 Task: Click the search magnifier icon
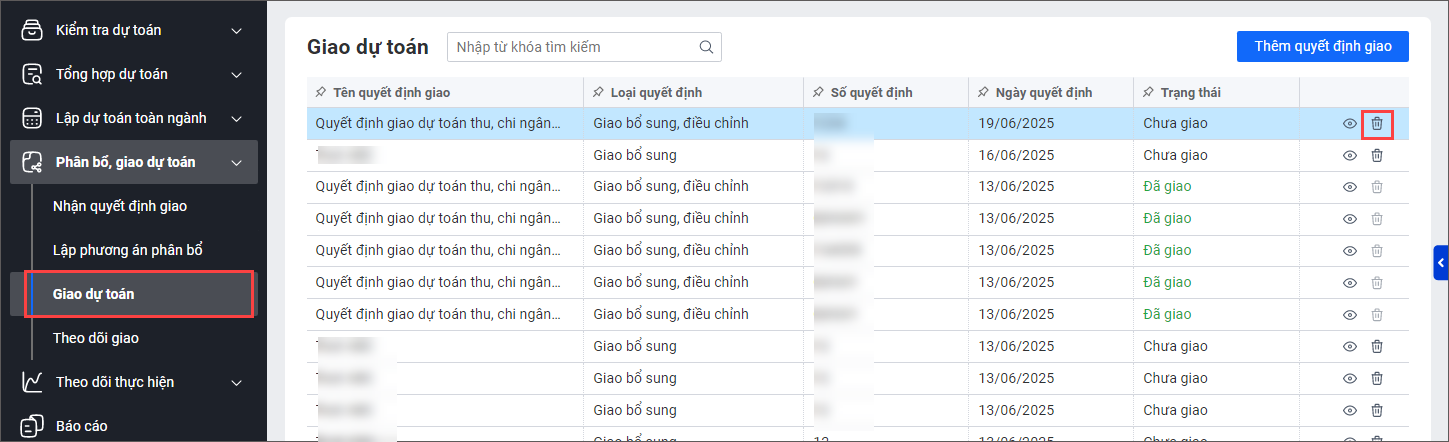tap(706, 47)
